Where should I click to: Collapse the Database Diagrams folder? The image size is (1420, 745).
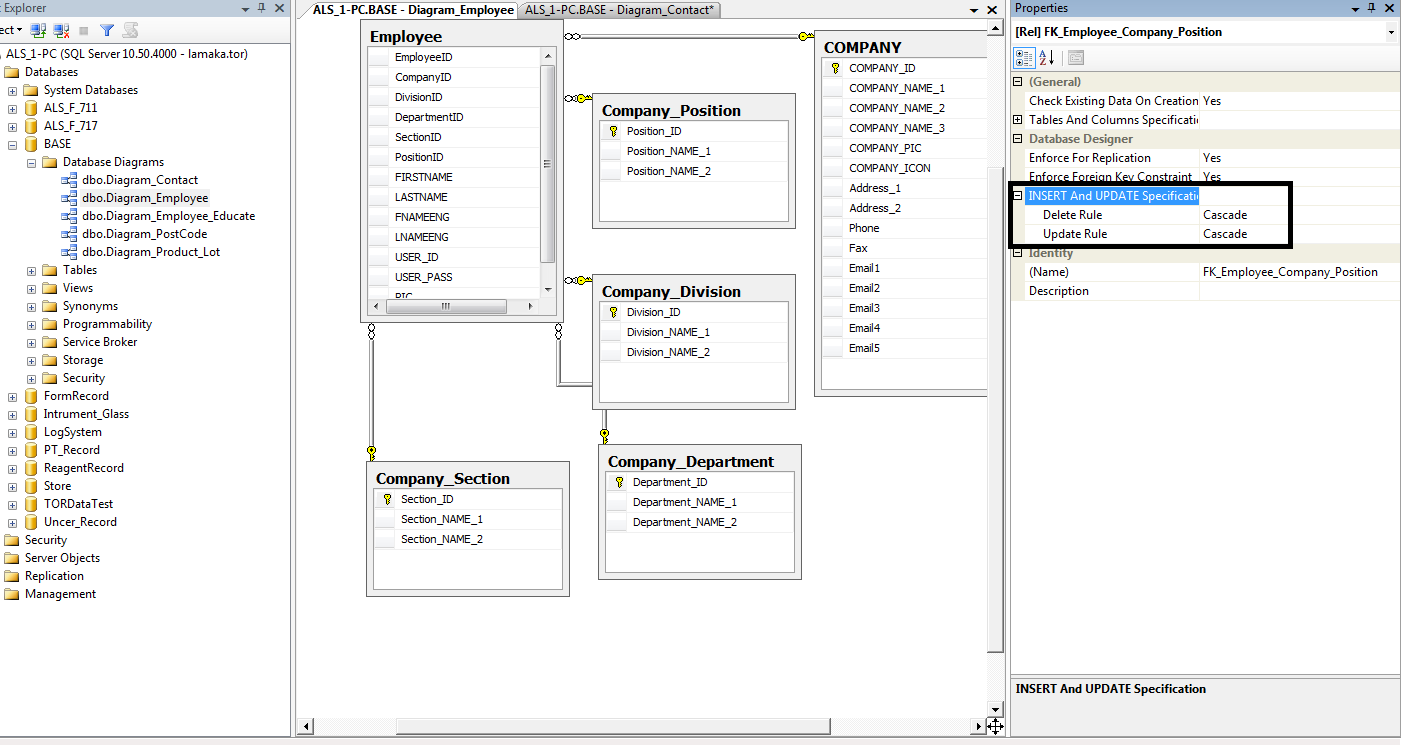pos(31,162)
